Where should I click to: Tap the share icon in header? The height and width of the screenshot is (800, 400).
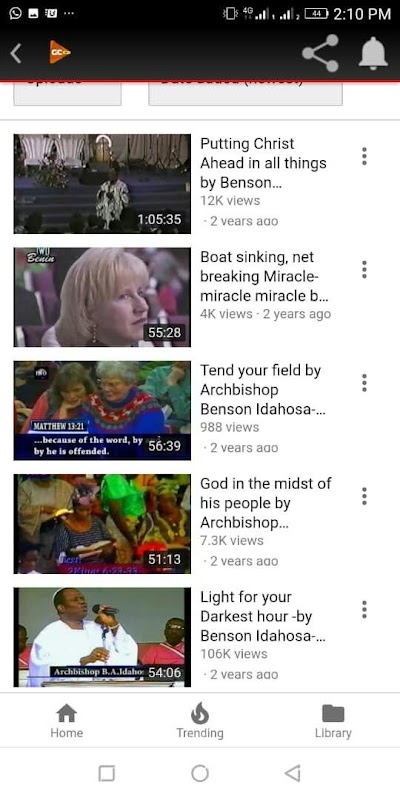(x=320, y=53)
